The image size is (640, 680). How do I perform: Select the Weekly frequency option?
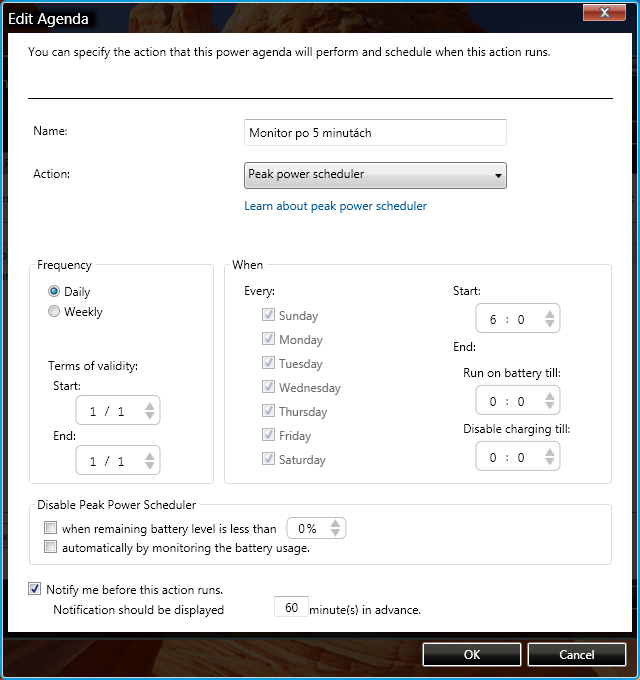point(54,312)
